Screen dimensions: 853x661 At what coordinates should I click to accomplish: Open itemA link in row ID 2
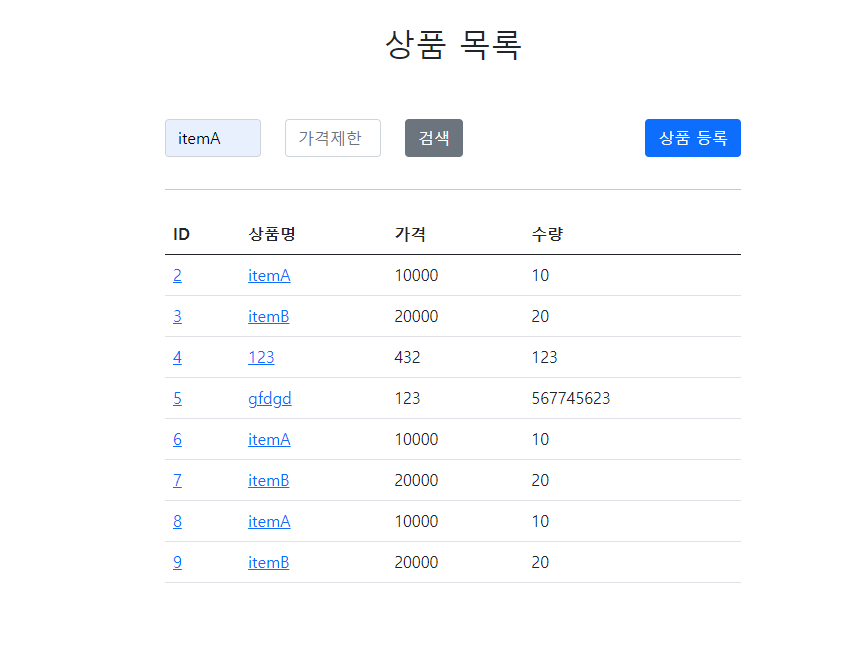click(269, 275)
